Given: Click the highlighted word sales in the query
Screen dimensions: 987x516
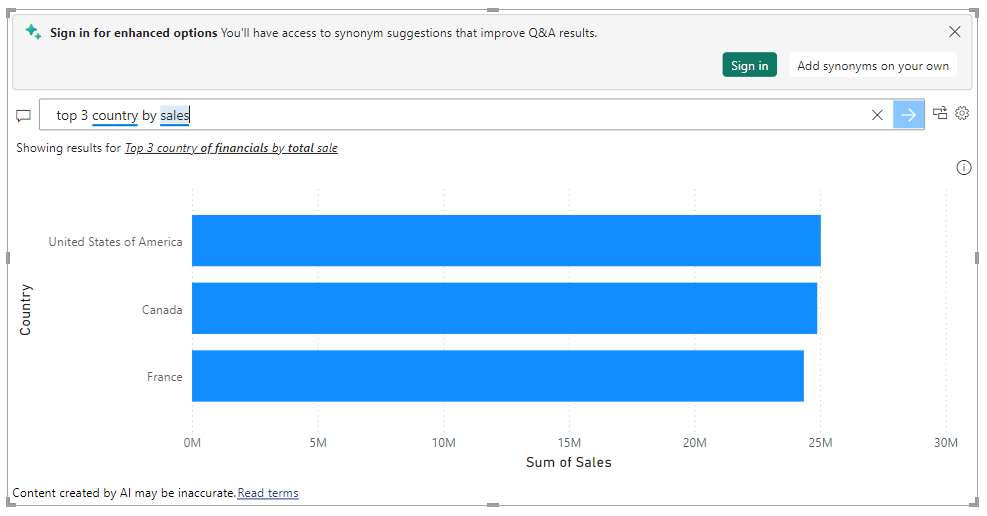Looking at the screenshot, I should pos(174,116).
